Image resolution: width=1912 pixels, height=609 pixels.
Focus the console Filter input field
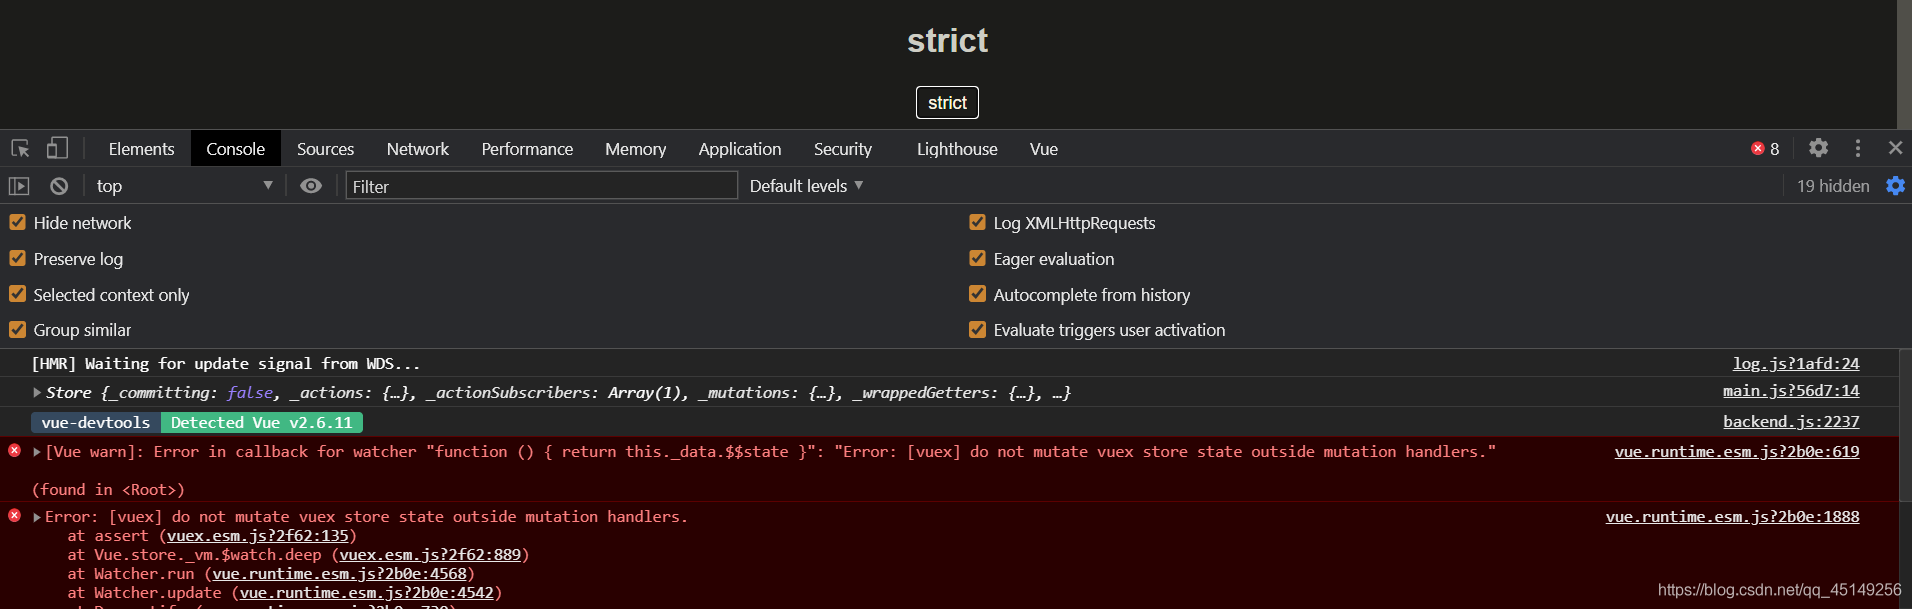point(541,186)
